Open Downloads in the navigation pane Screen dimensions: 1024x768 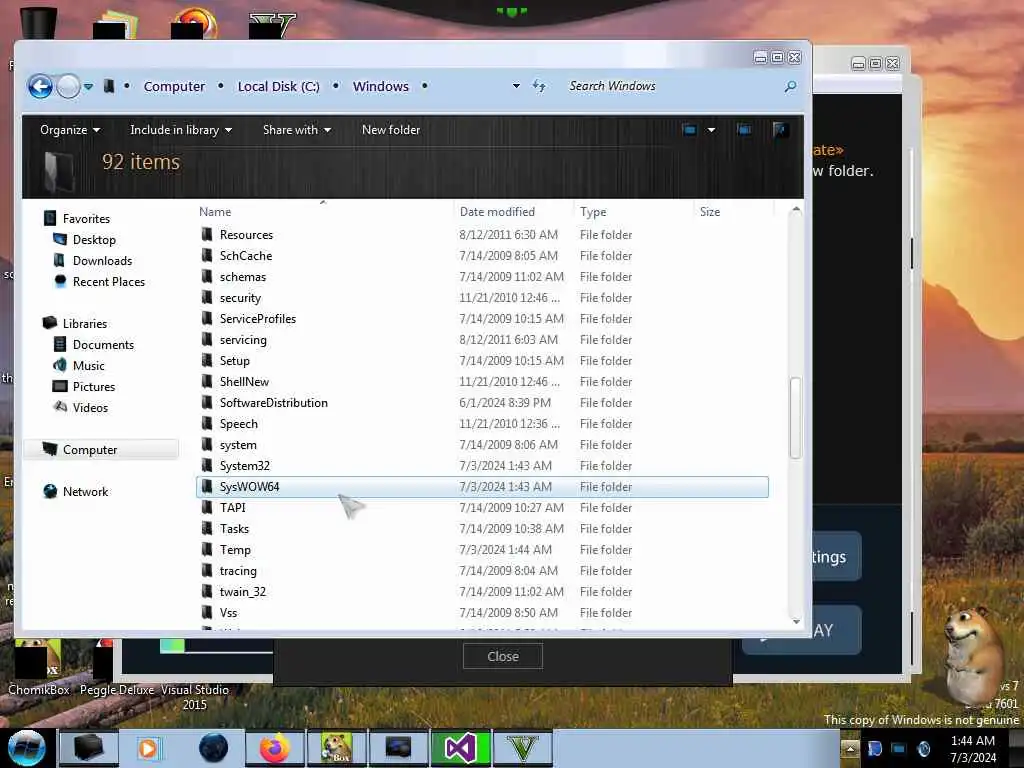(x=103, y=261)
